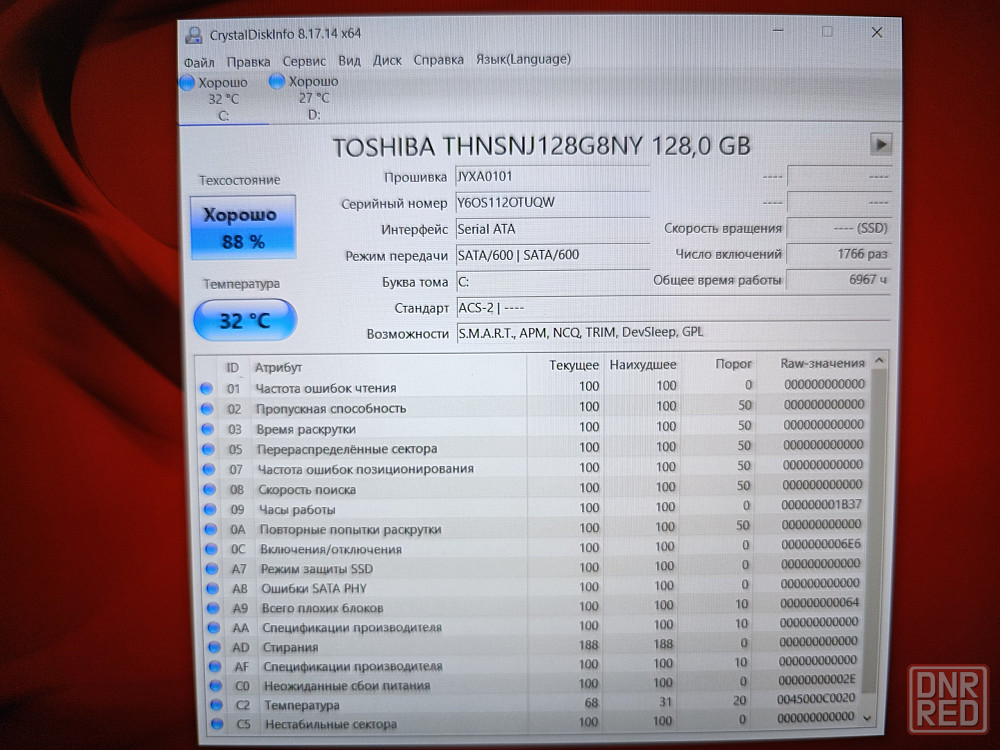Open the Вид menu
1000x750 pixels.
[x=349, y=61]
